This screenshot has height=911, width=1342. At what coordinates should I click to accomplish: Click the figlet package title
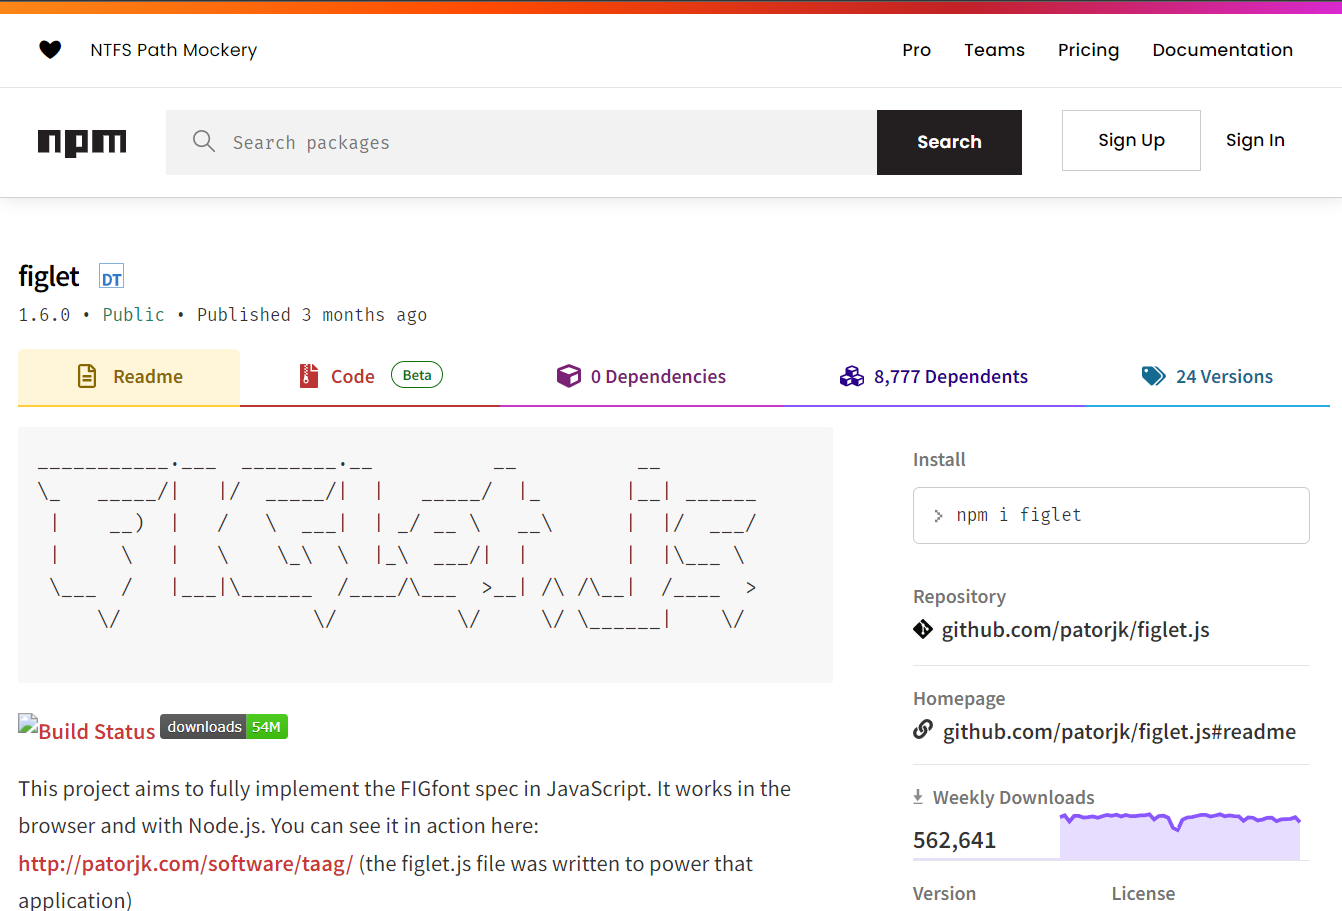[49, 276]
